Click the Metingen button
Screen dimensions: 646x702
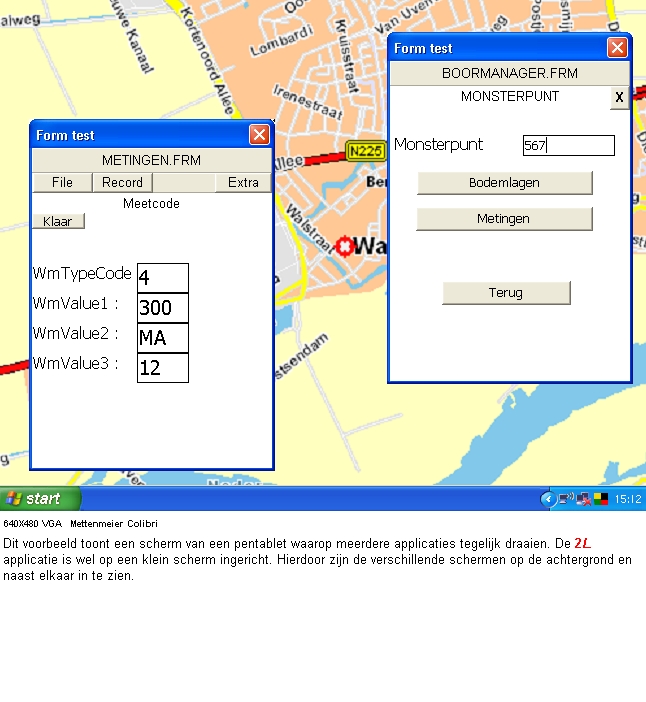[x=504, y=218]
